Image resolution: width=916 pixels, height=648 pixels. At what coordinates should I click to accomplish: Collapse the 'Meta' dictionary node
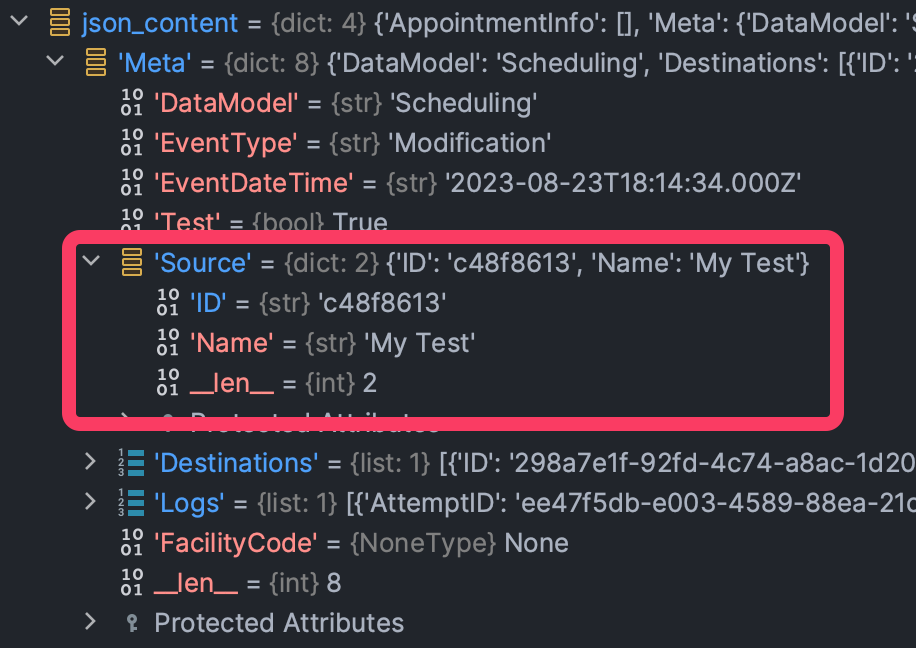pos(55,62)
